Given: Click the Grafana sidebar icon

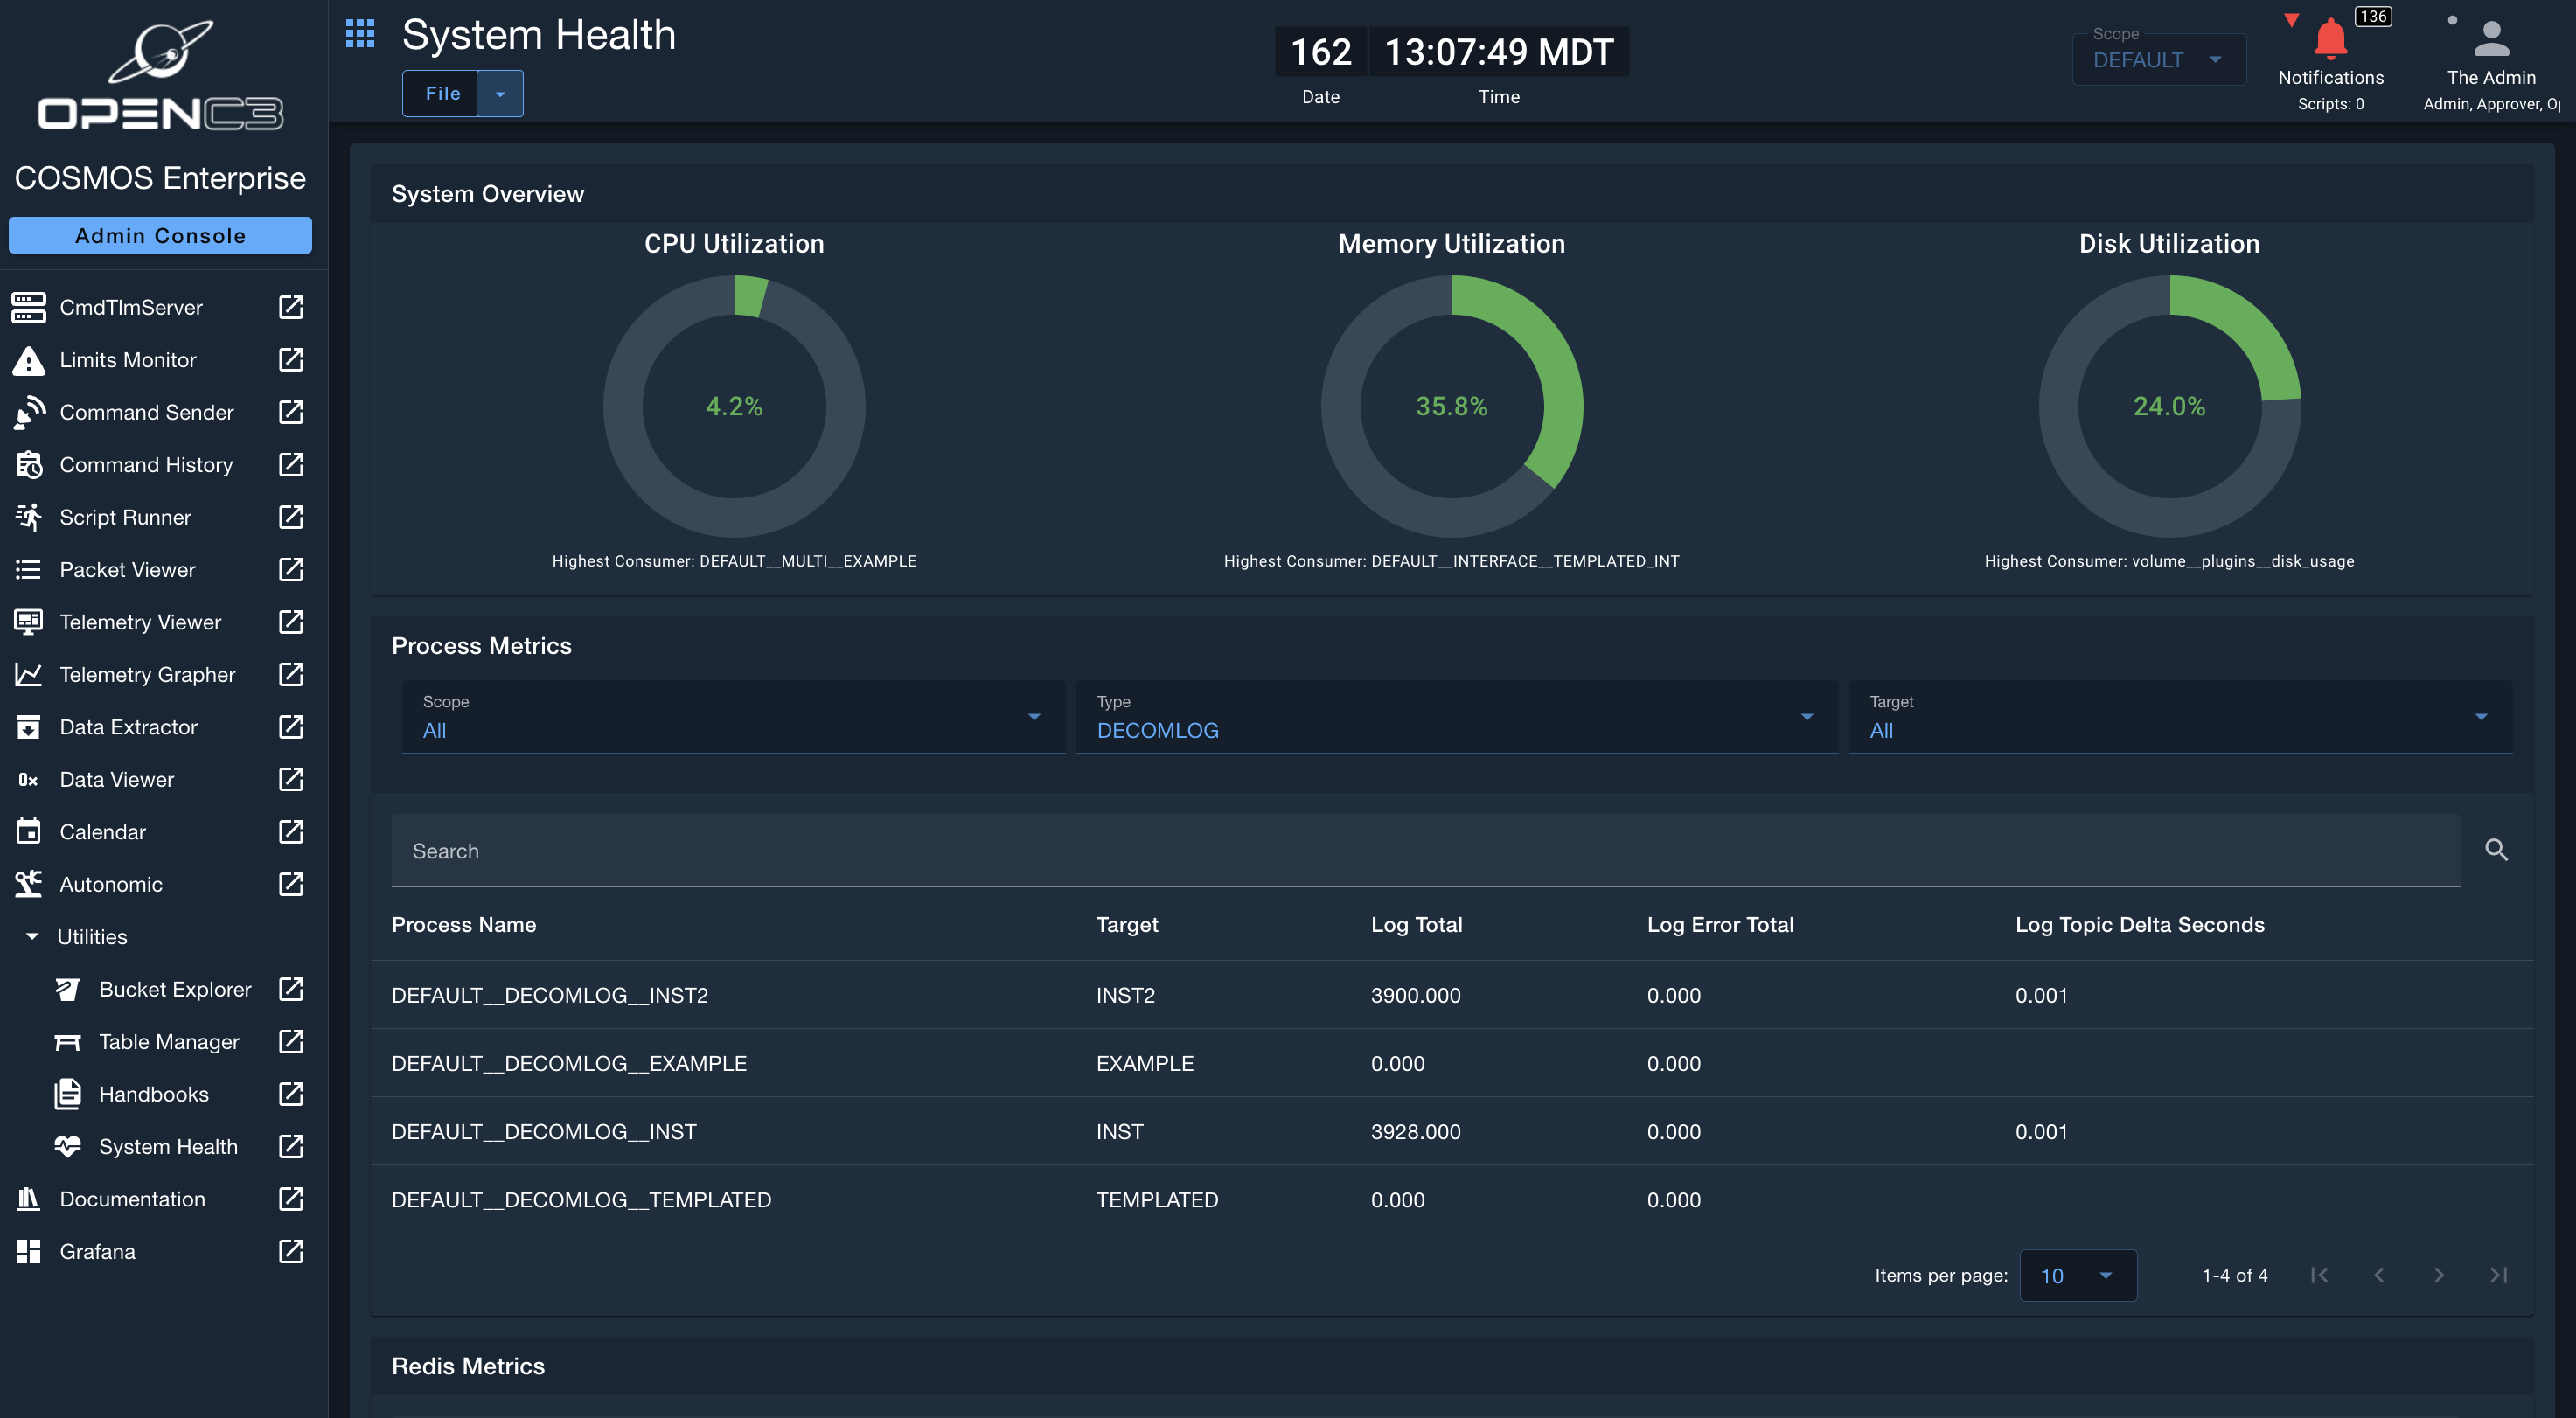Looking at the screenshot, I should (x=28, y=1251).
